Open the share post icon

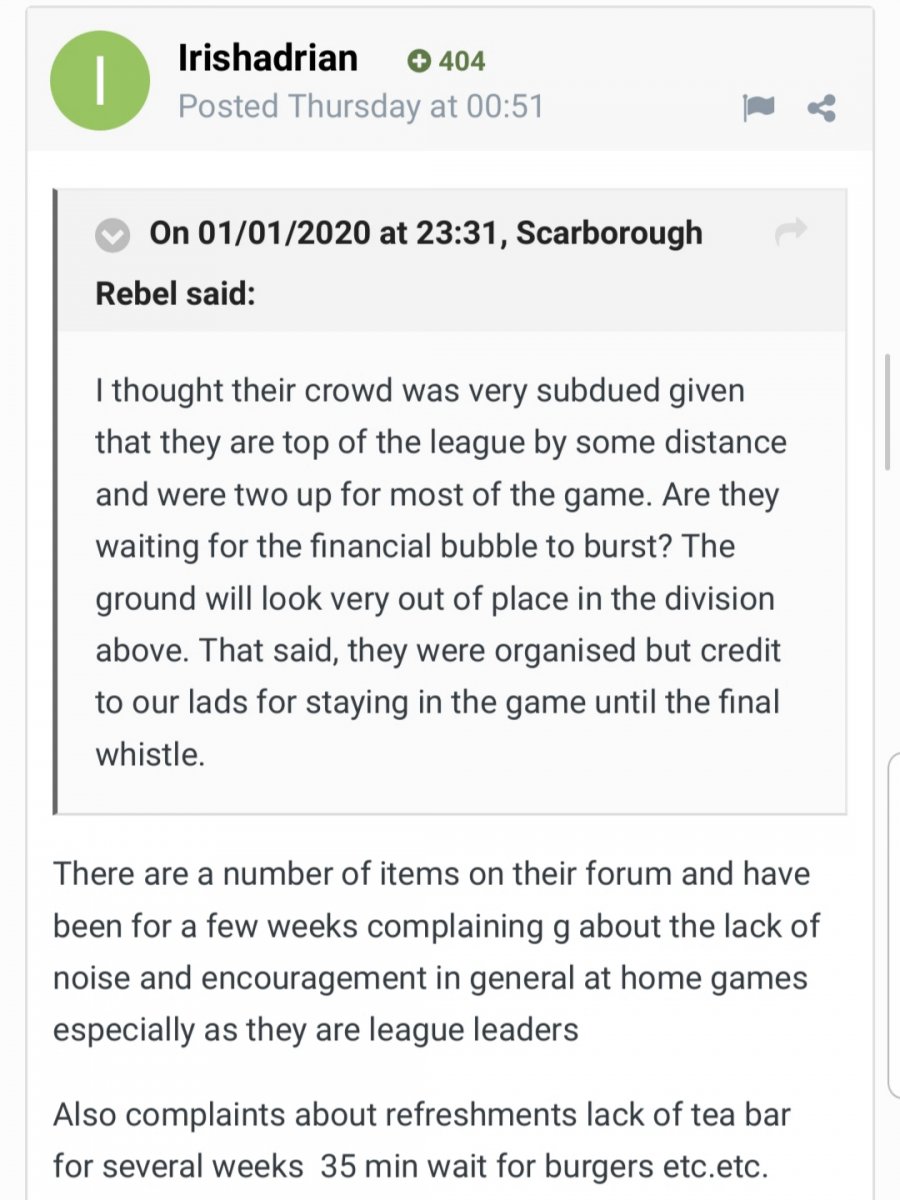click(821, 108)
